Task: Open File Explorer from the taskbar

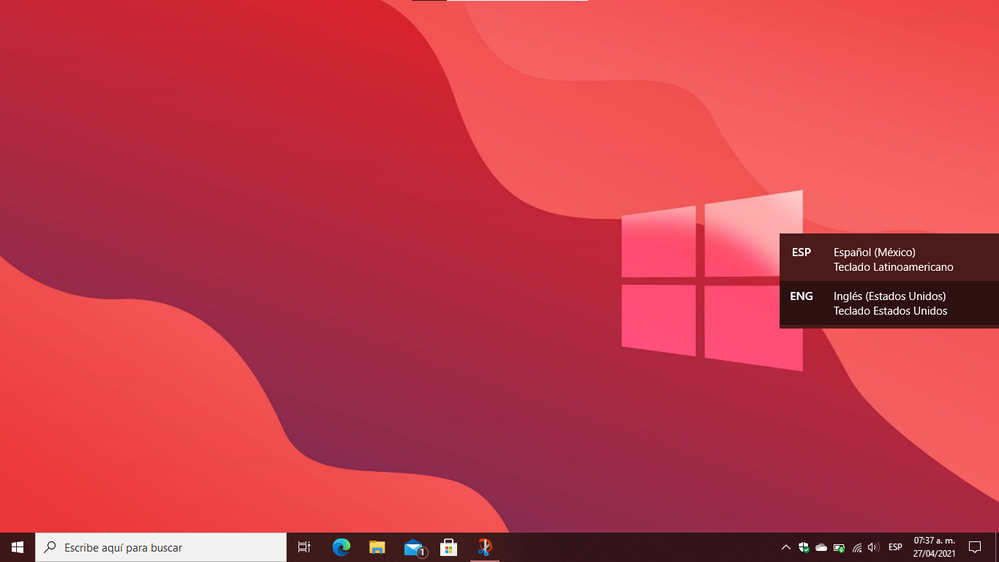Action: [377, 547]
